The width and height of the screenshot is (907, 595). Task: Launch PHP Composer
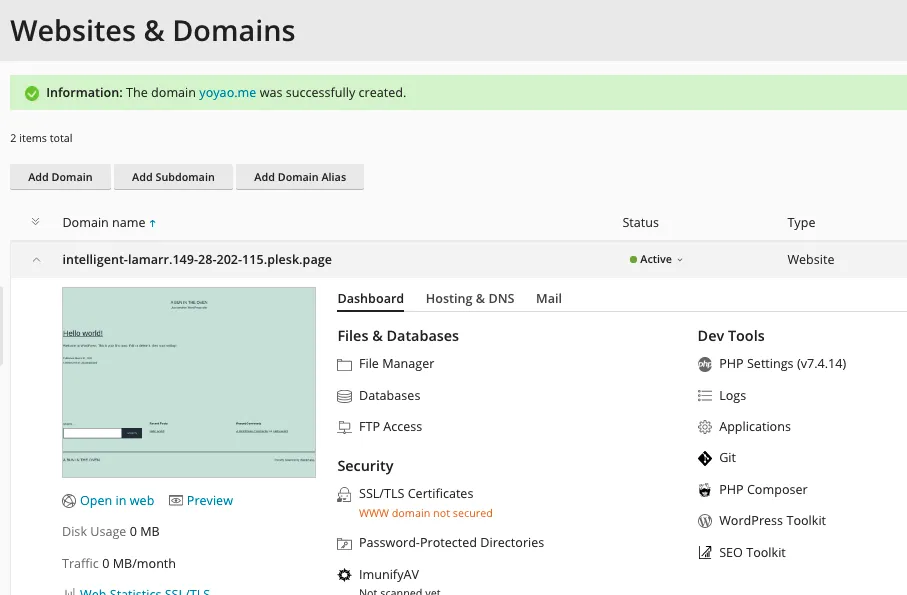tap(705, 489)
